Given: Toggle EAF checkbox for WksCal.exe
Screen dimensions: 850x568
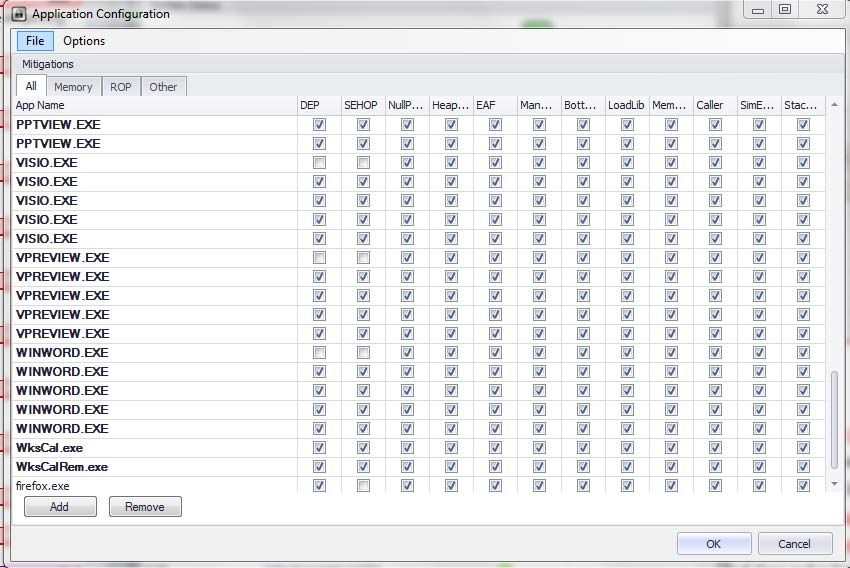Looking at the screenshot, I should [495, 448].
